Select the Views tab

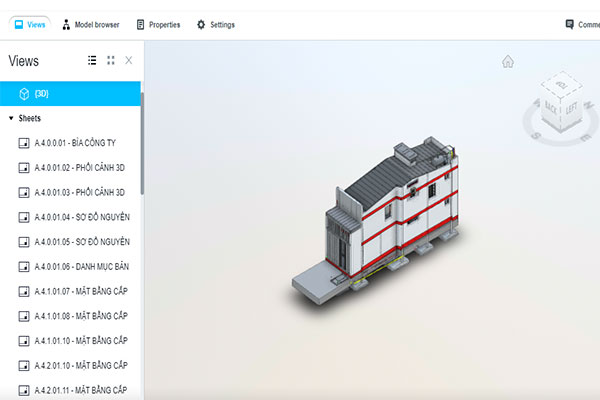point(27,25)
